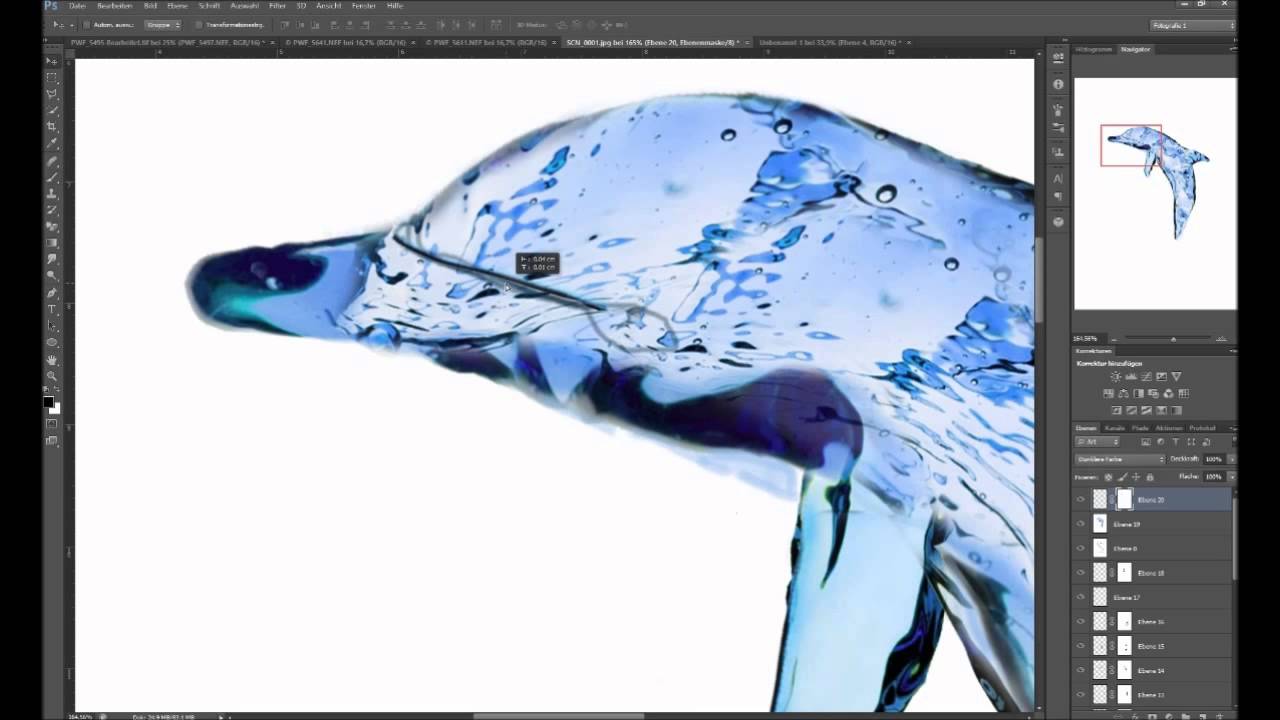Select the Move tool
The image size is (1280, 720).
tap(52, 61)
